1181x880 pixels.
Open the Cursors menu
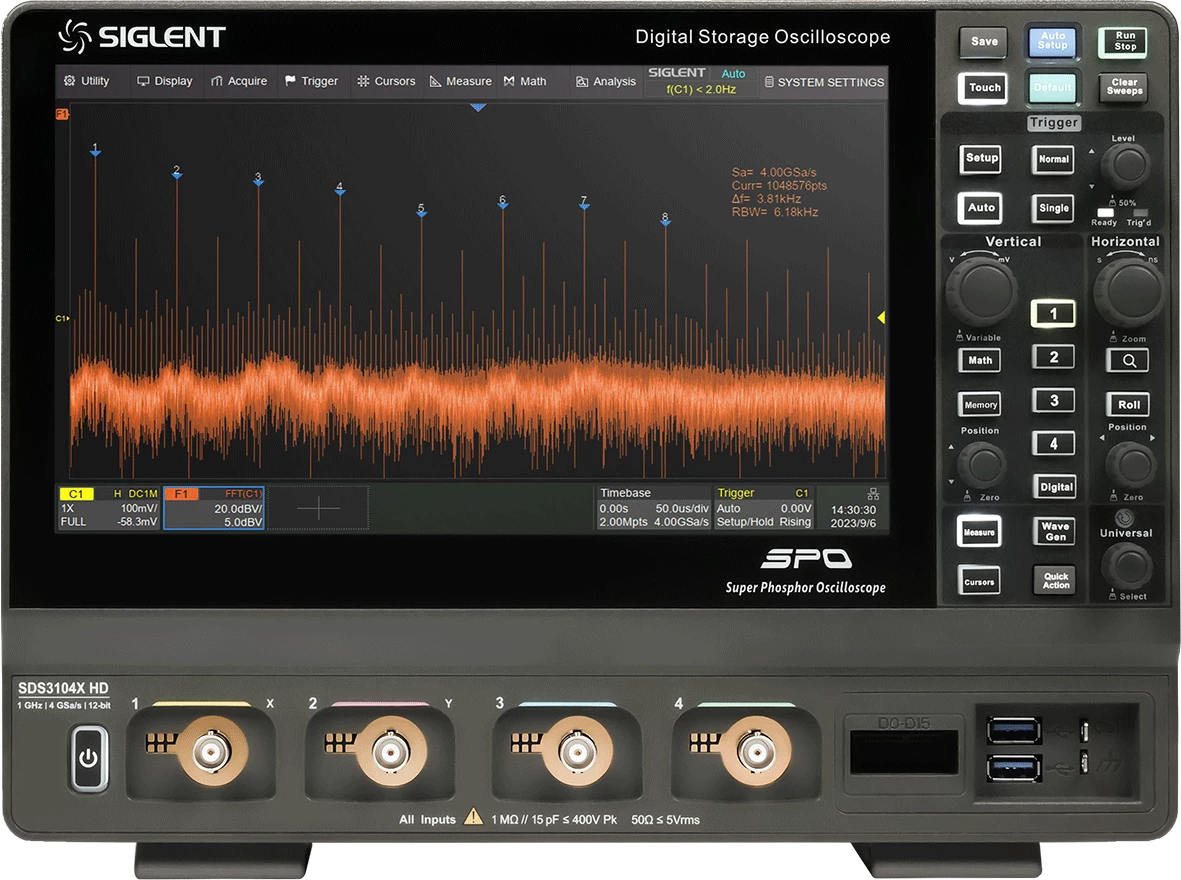tap(386, 81)
